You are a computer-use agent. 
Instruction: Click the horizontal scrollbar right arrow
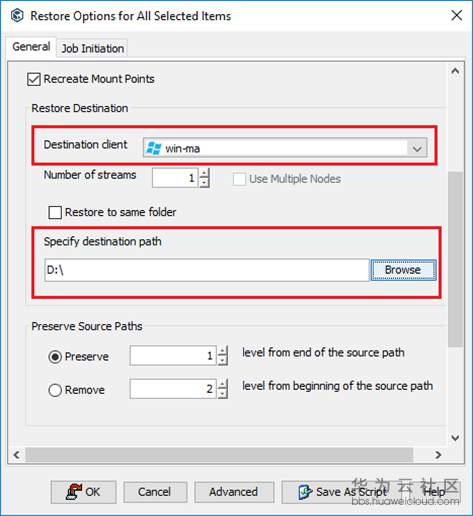click(438, 455)
